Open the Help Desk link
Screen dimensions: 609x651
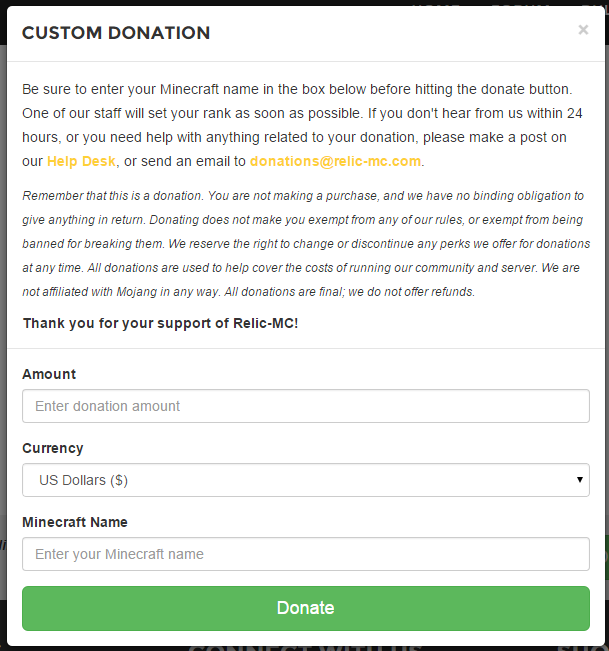[81, 161]
